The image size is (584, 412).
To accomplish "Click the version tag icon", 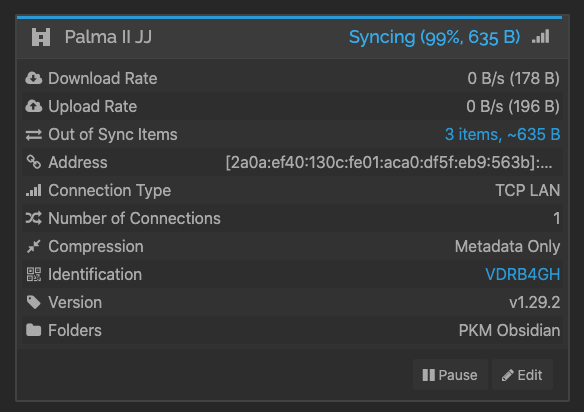I will coord(34,302).
